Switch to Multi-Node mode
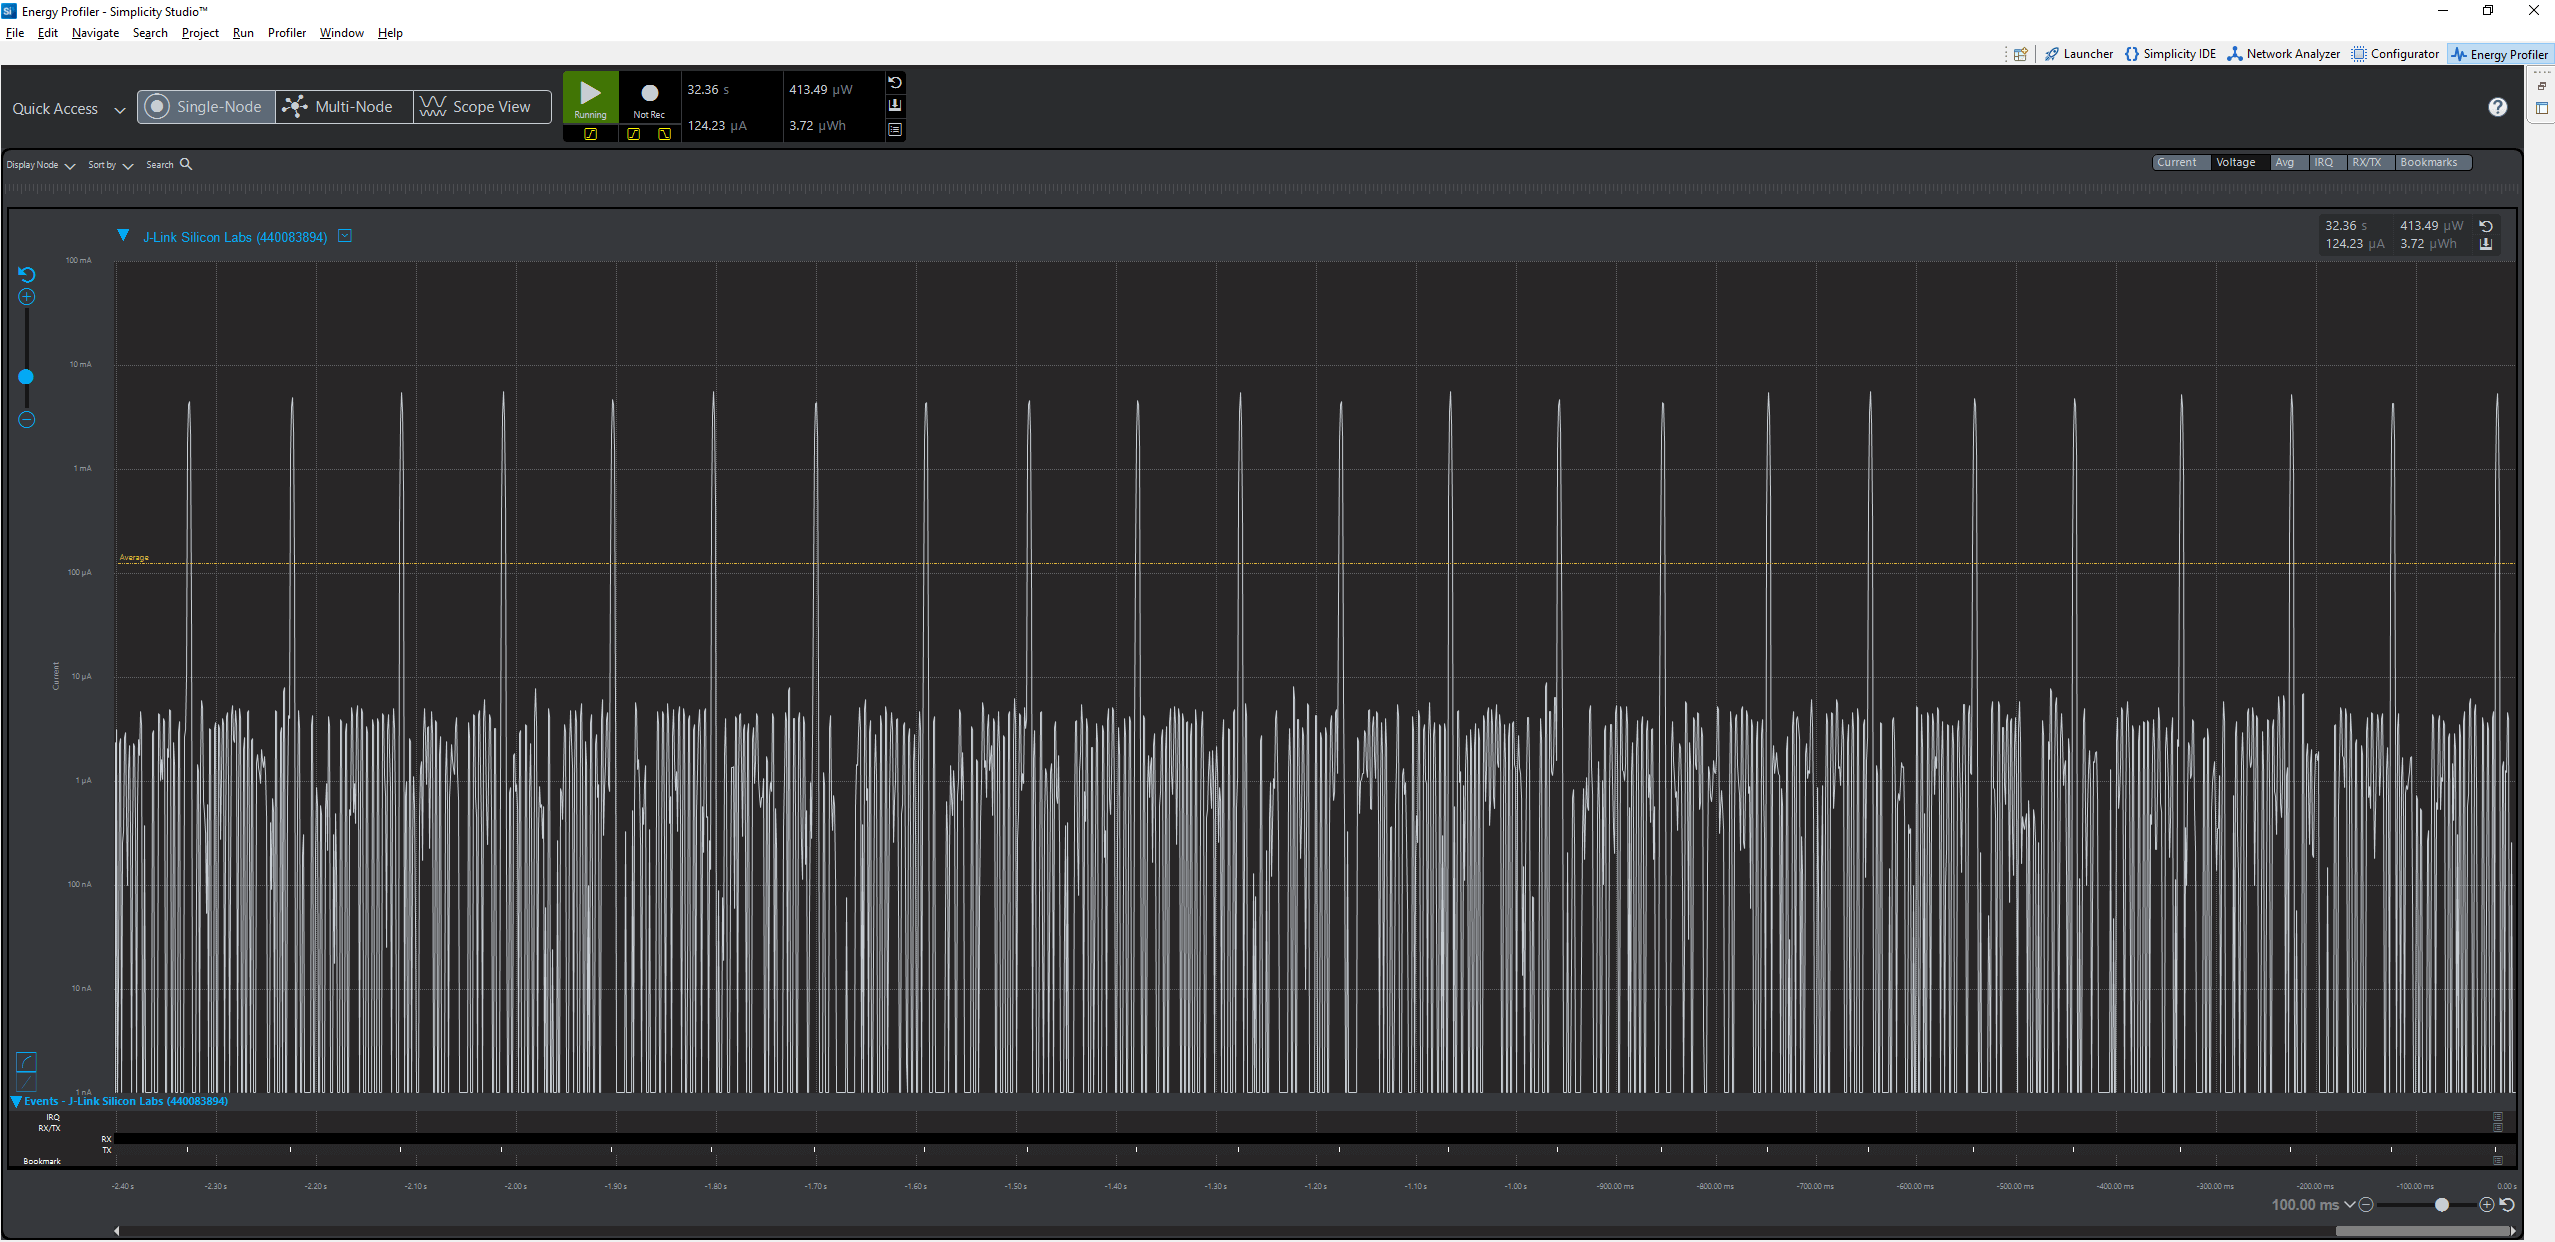 click(x=342, y=106)
